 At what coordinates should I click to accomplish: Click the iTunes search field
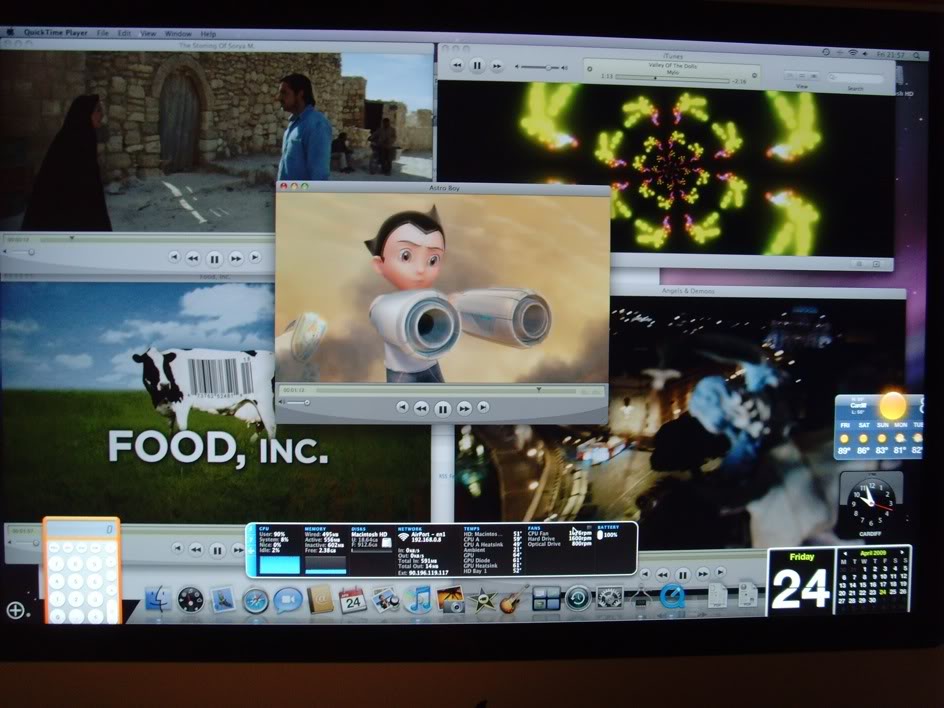tap(855, 78)
